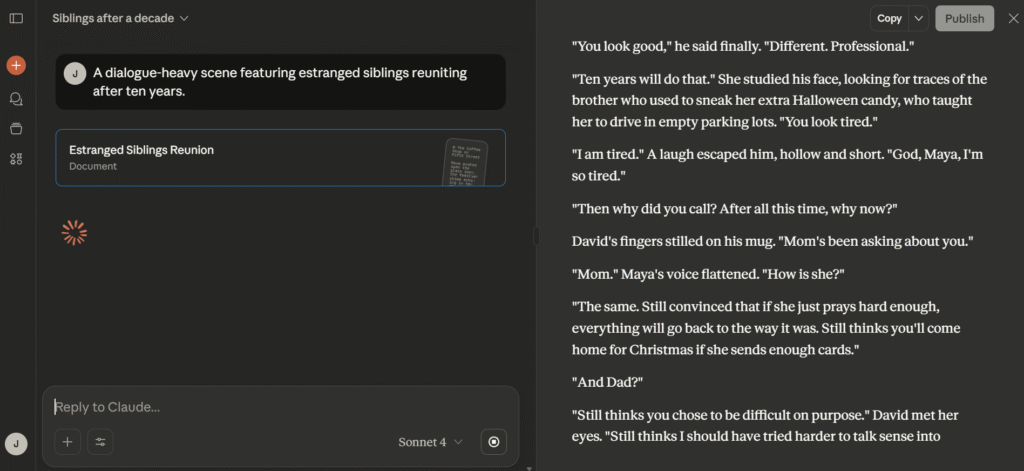This screenshot has width=1024, height=471.
Task: Click the J avatar beside the prompt message
Action: (x=74, y=73)
